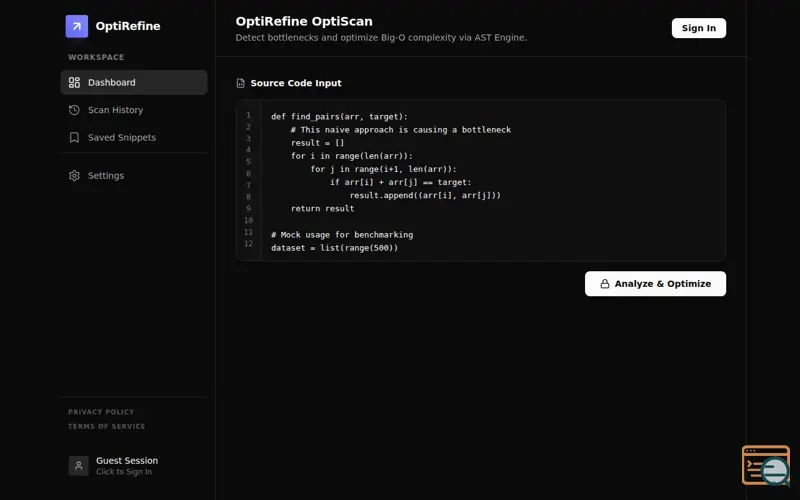Click the Sign In button
This screenshot has height=500, width=800.
tap(698, 28)
